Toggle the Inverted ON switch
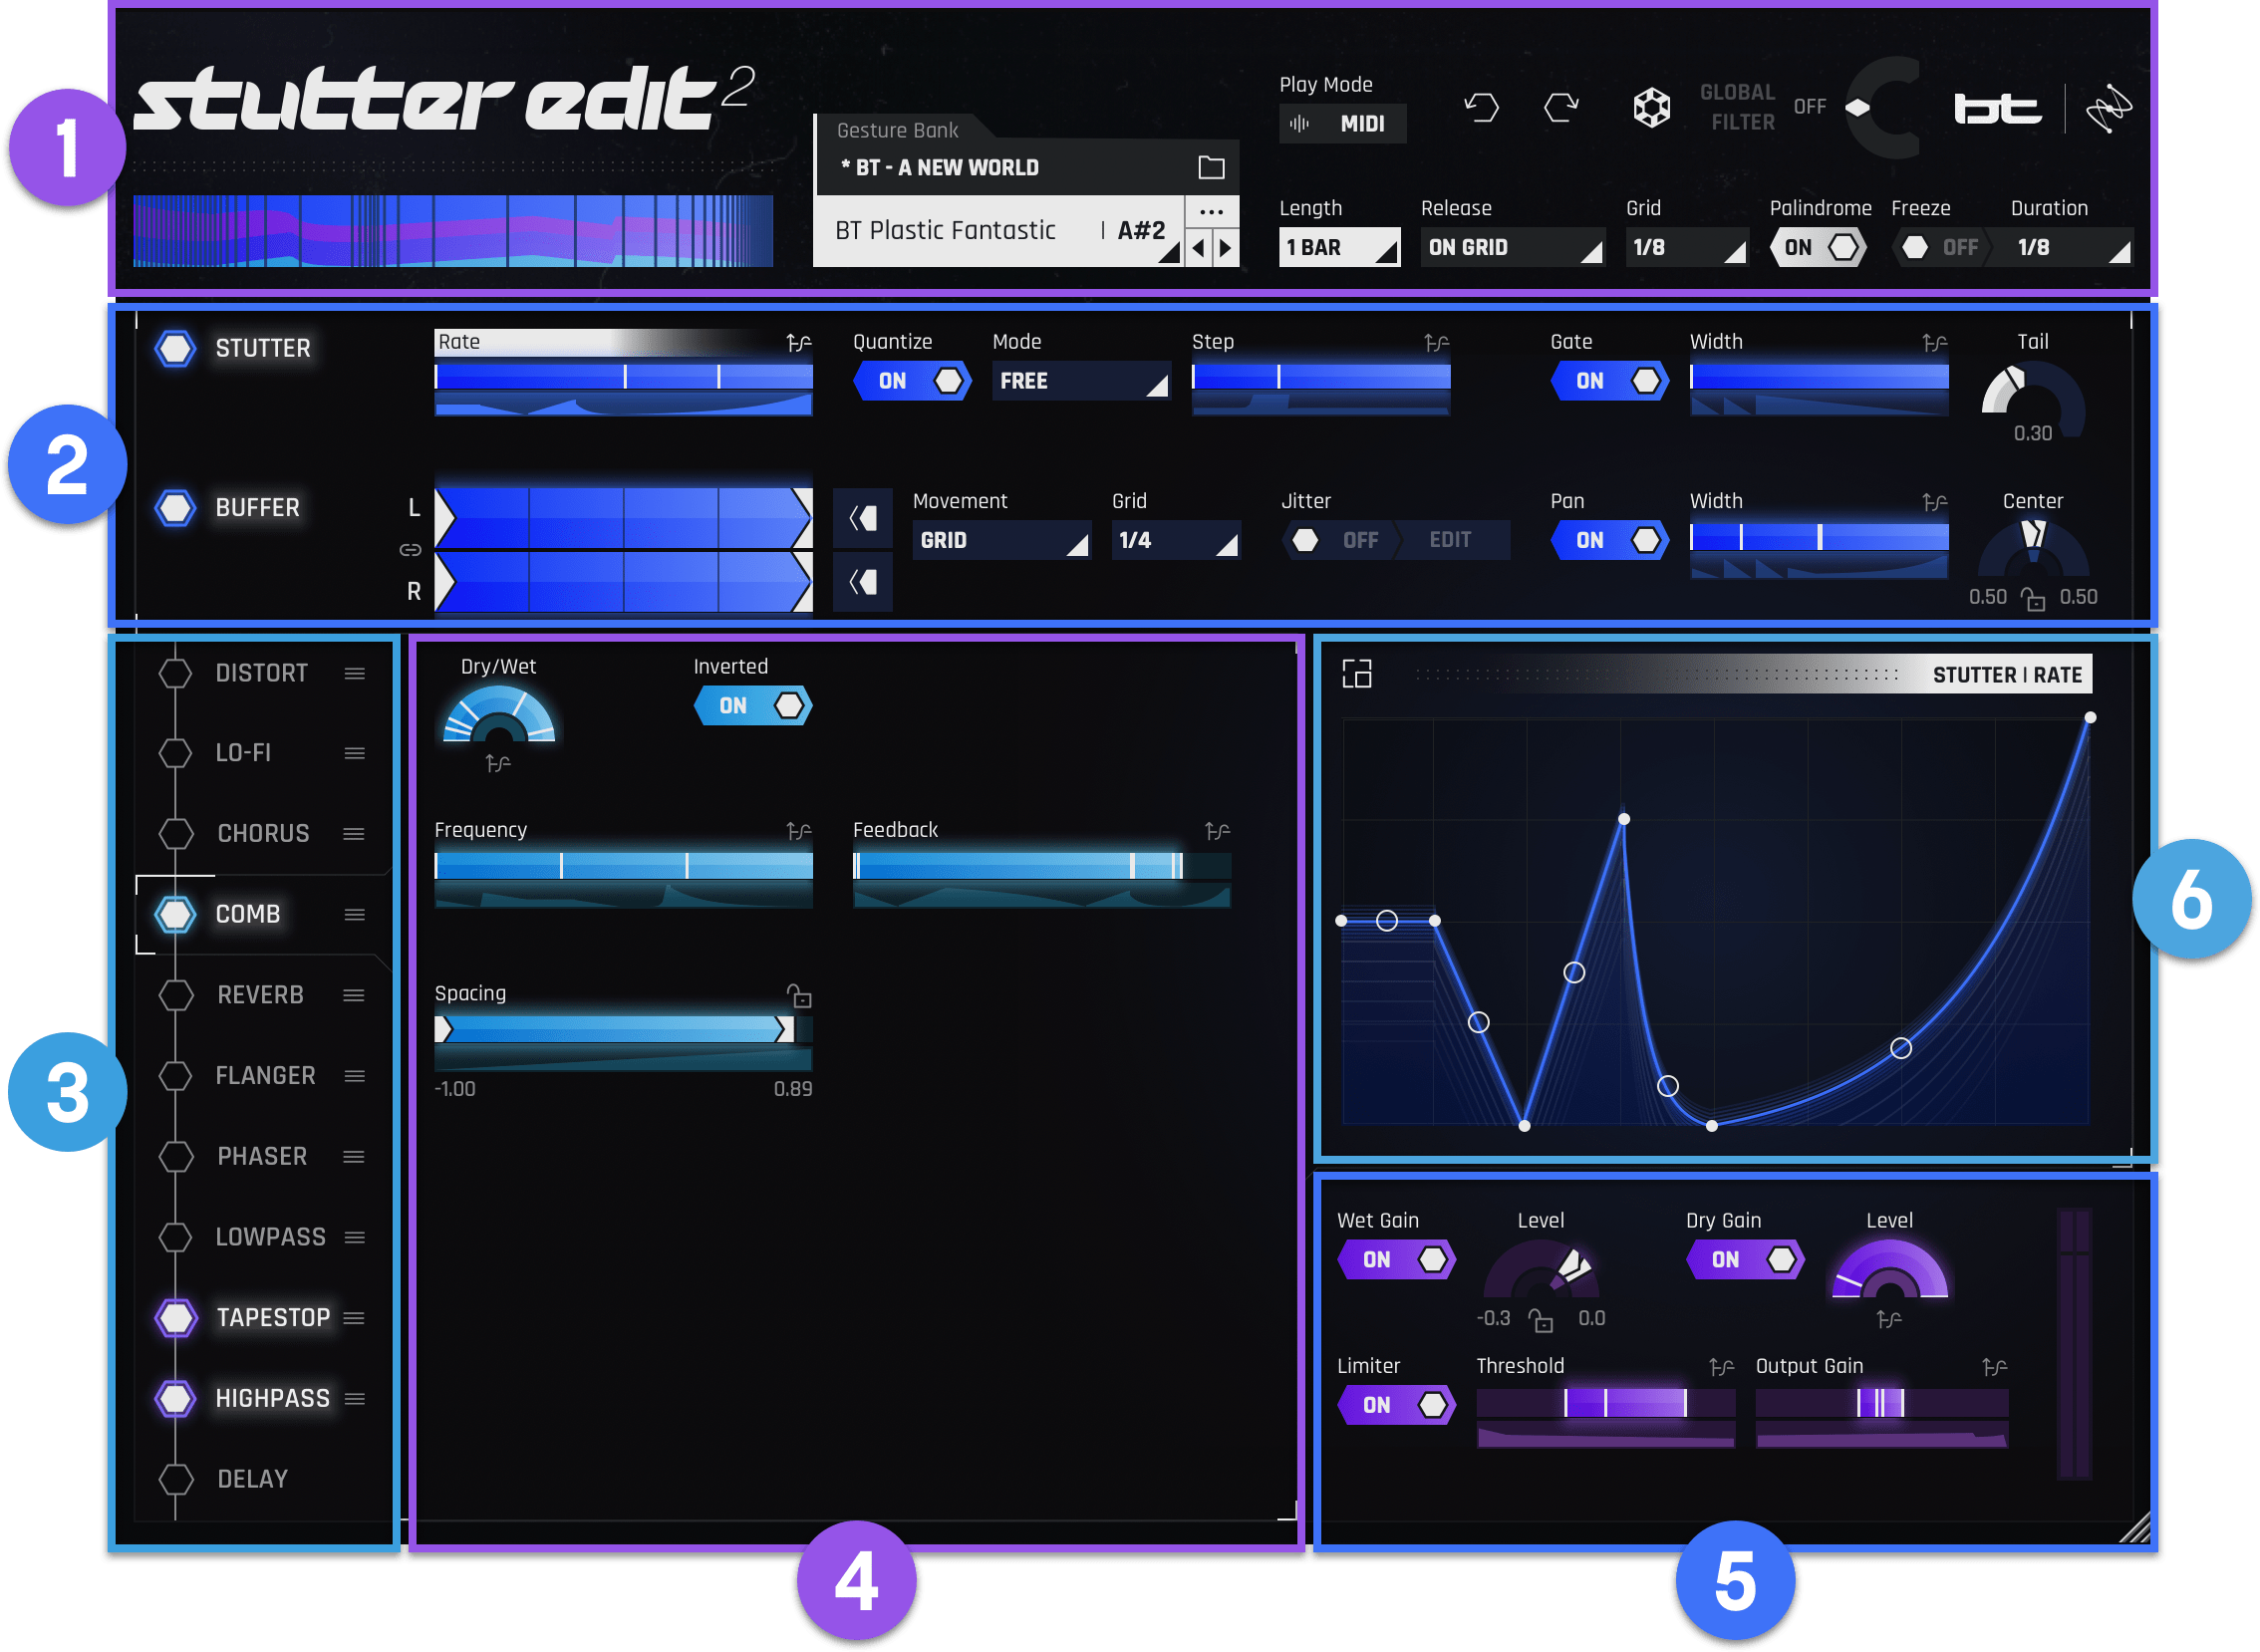 (x=753, y=706)
